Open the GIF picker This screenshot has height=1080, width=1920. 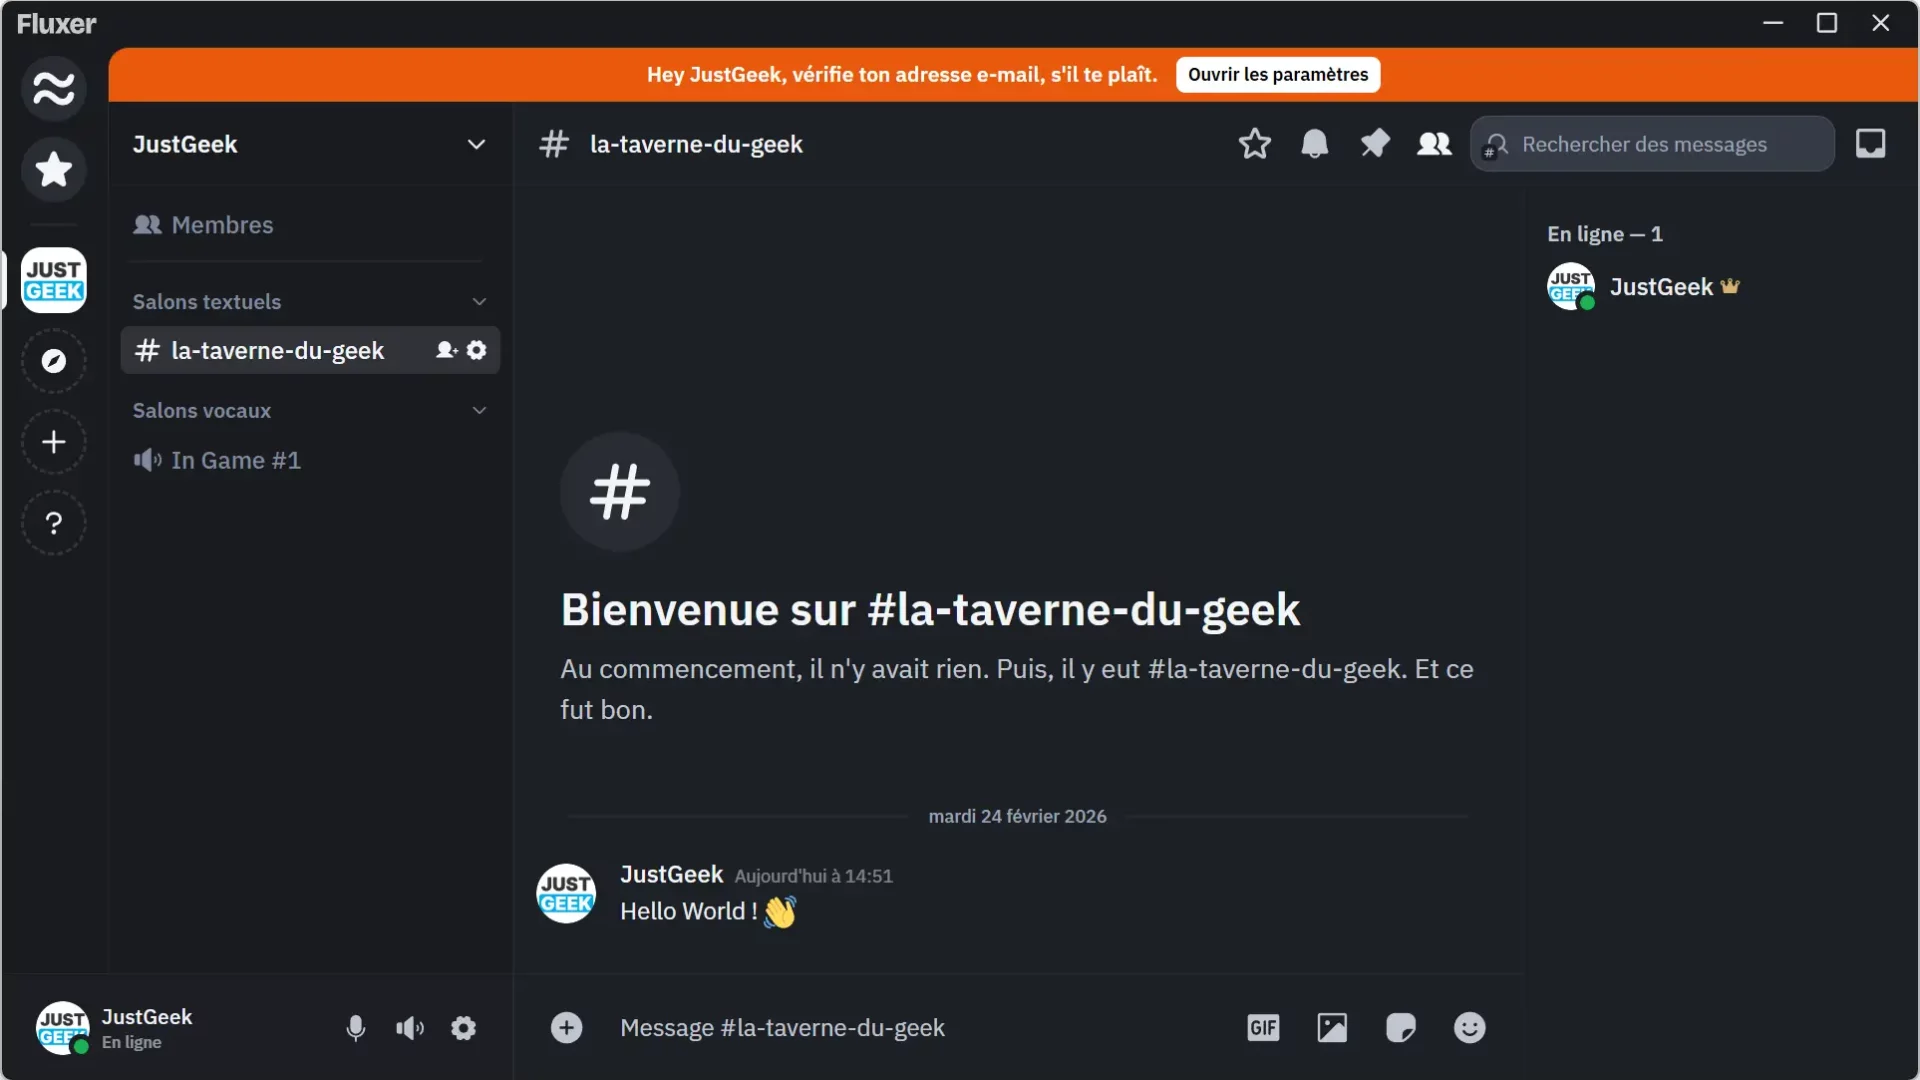click(x=1264, y=1028)
